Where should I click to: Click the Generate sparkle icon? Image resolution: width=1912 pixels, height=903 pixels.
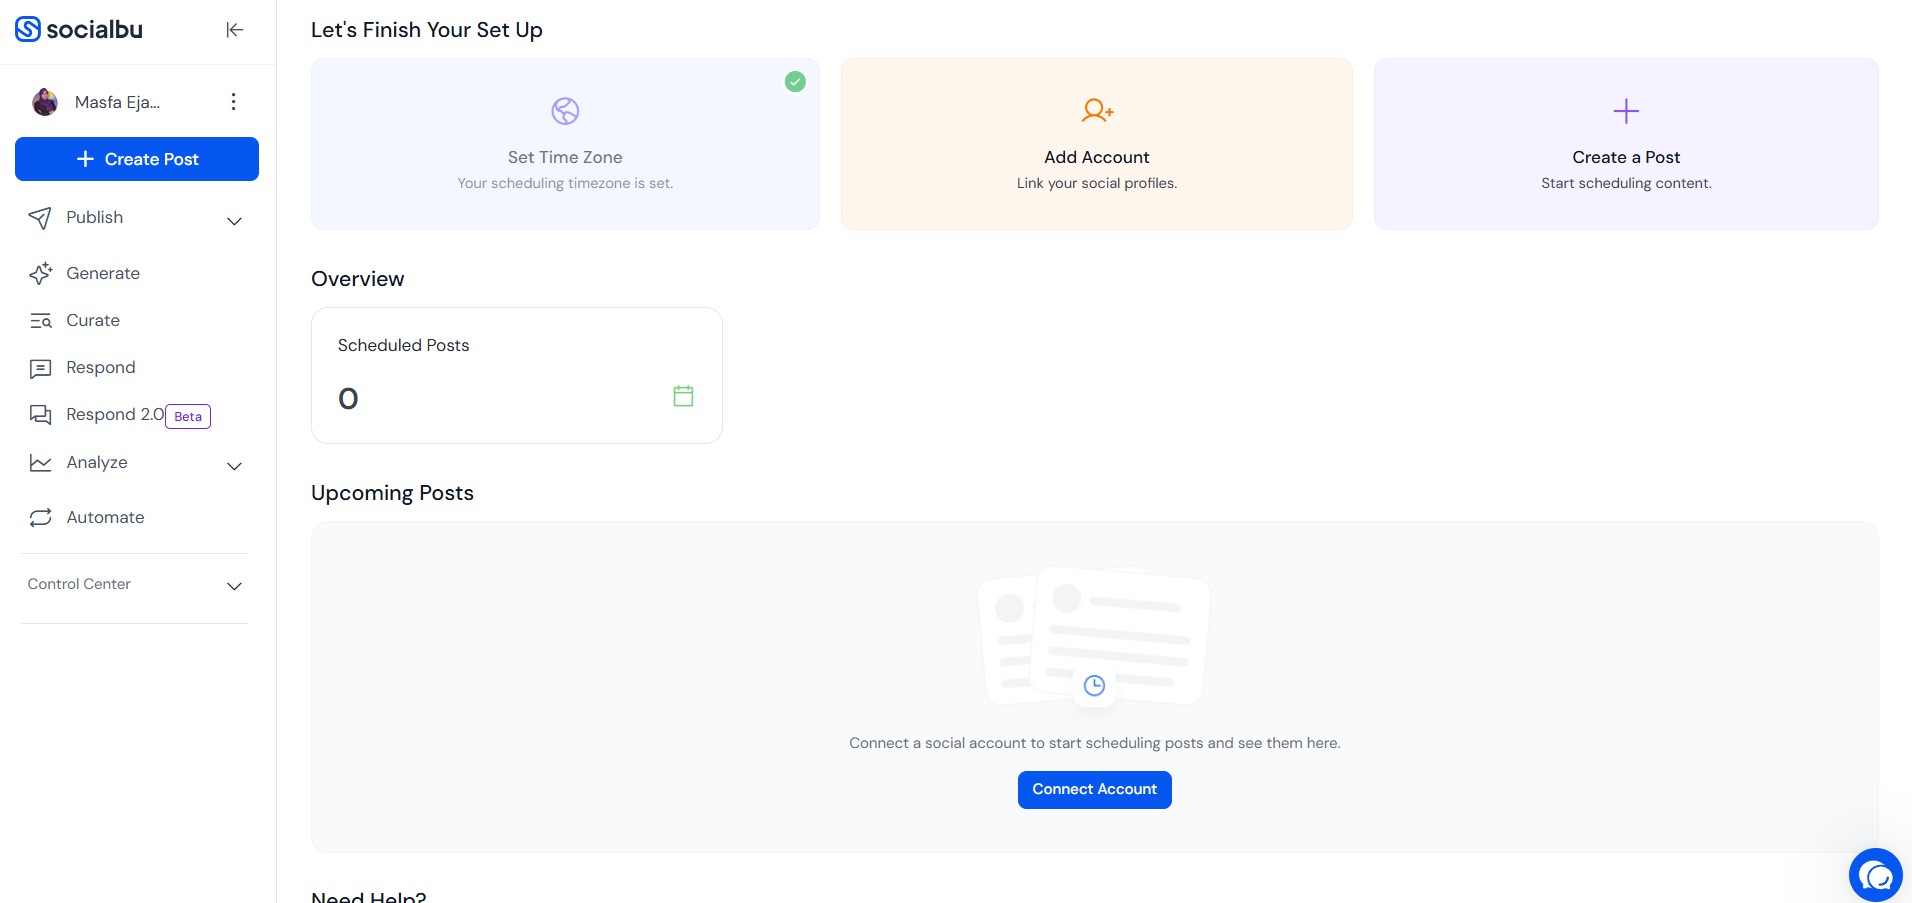click(x=40, y=273)
